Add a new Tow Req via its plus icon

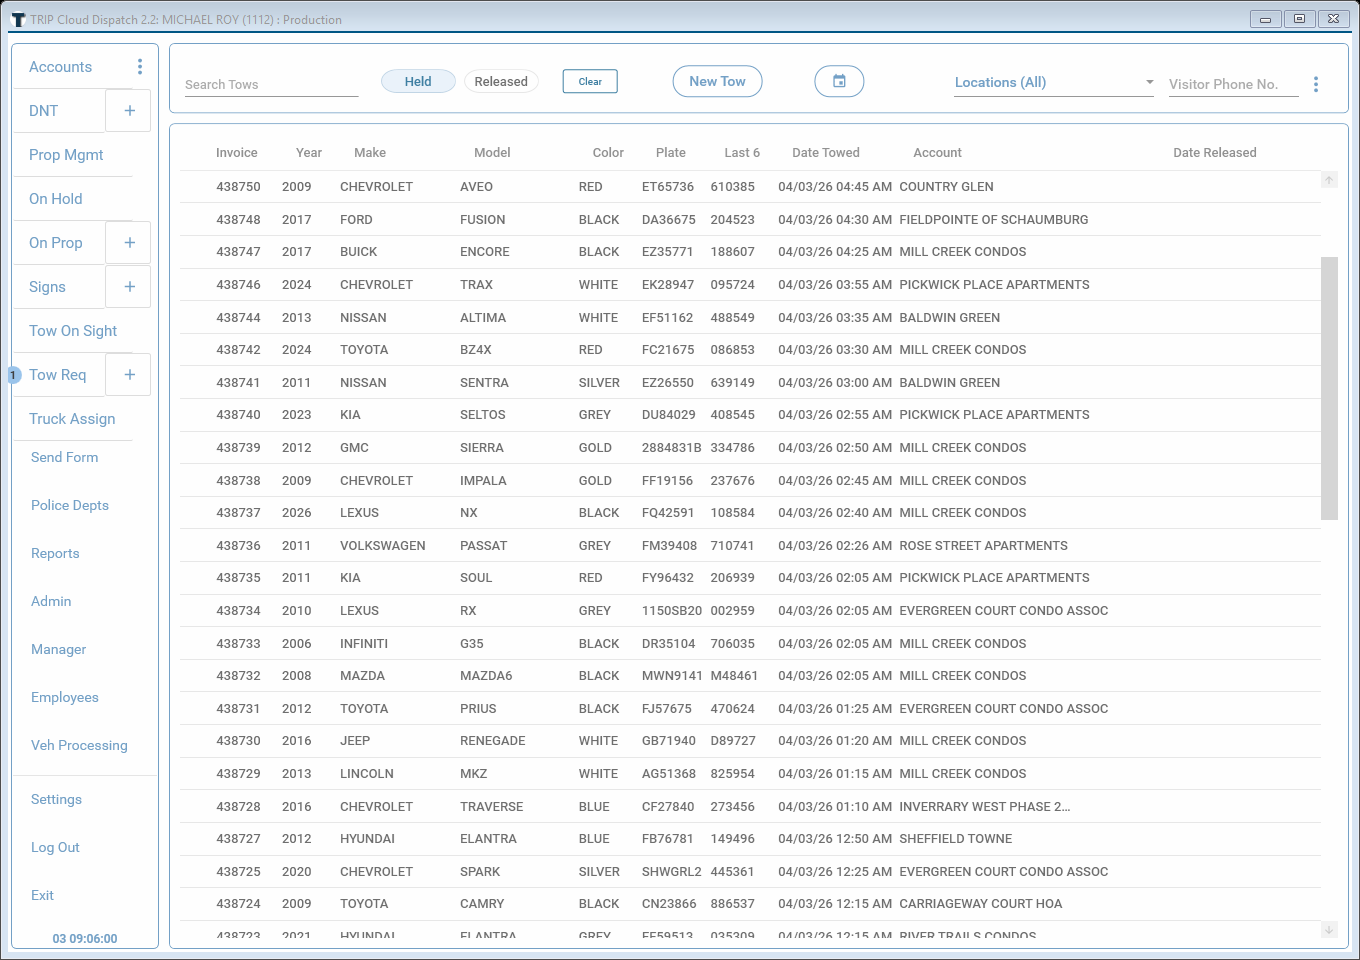pyautogui.click(x=128, y=374)
